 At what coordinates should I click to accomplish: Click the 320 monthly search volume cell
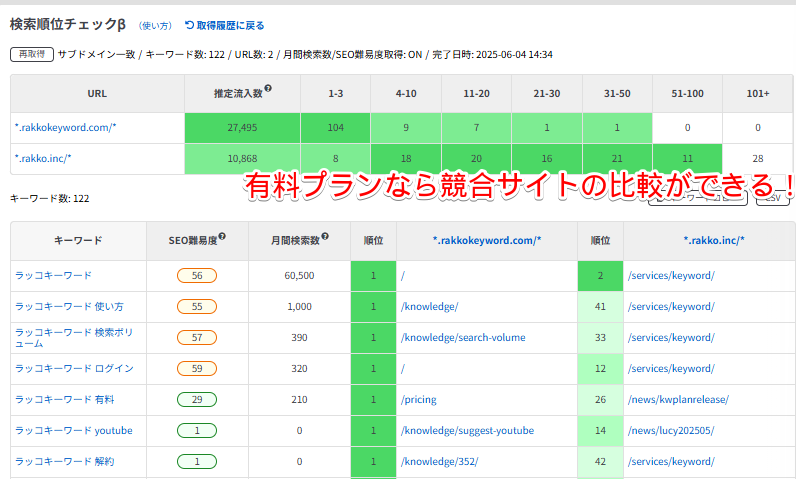[x=299, y=369]
